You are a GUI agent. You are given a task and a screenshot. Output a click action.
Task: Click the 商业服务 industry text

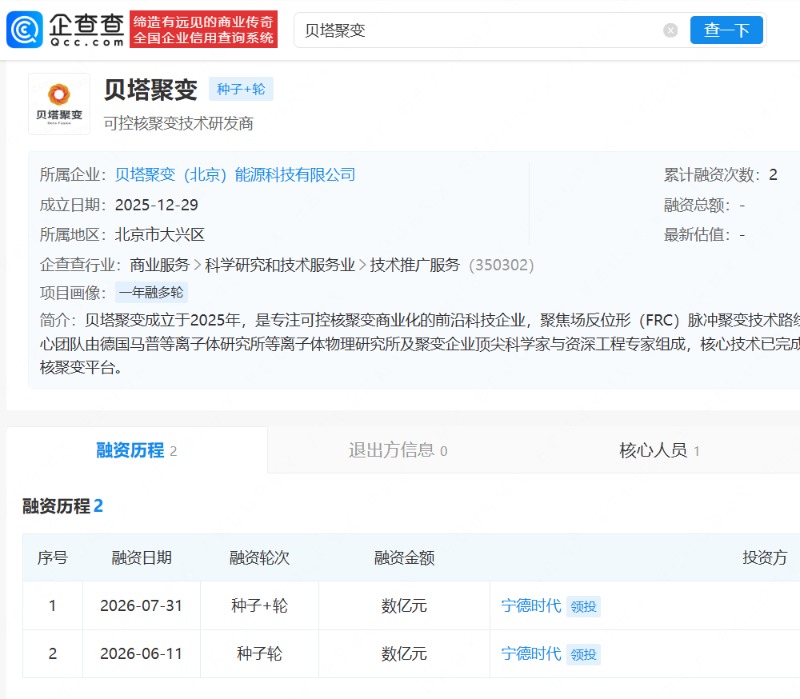click(x=159, y=265)
